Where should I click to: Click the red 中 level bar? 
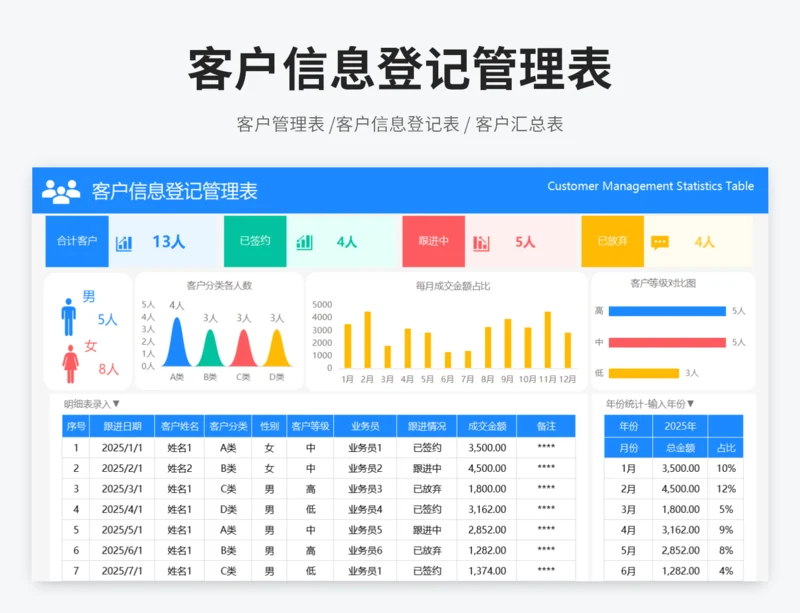[x=667, y=342]
